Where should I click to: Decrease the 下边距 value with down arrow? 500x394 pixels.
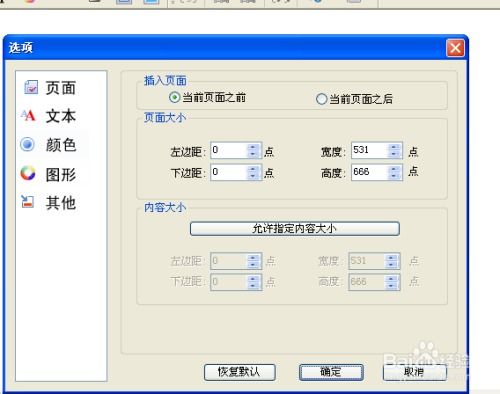[253, 176]
